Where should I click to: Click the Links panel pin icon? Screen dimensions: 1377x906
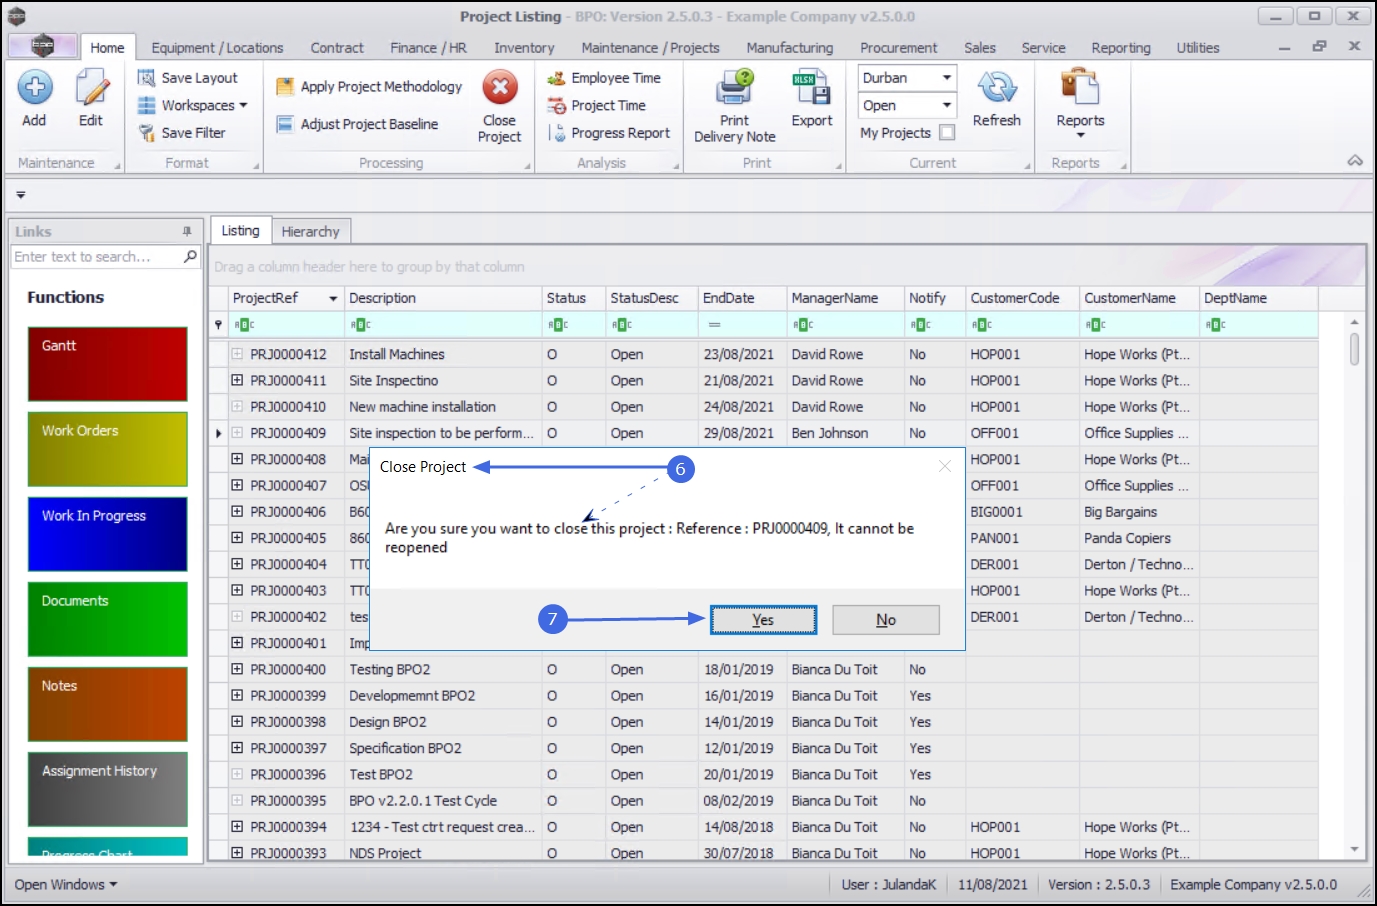pyautogui.click(x=187, y=231)
